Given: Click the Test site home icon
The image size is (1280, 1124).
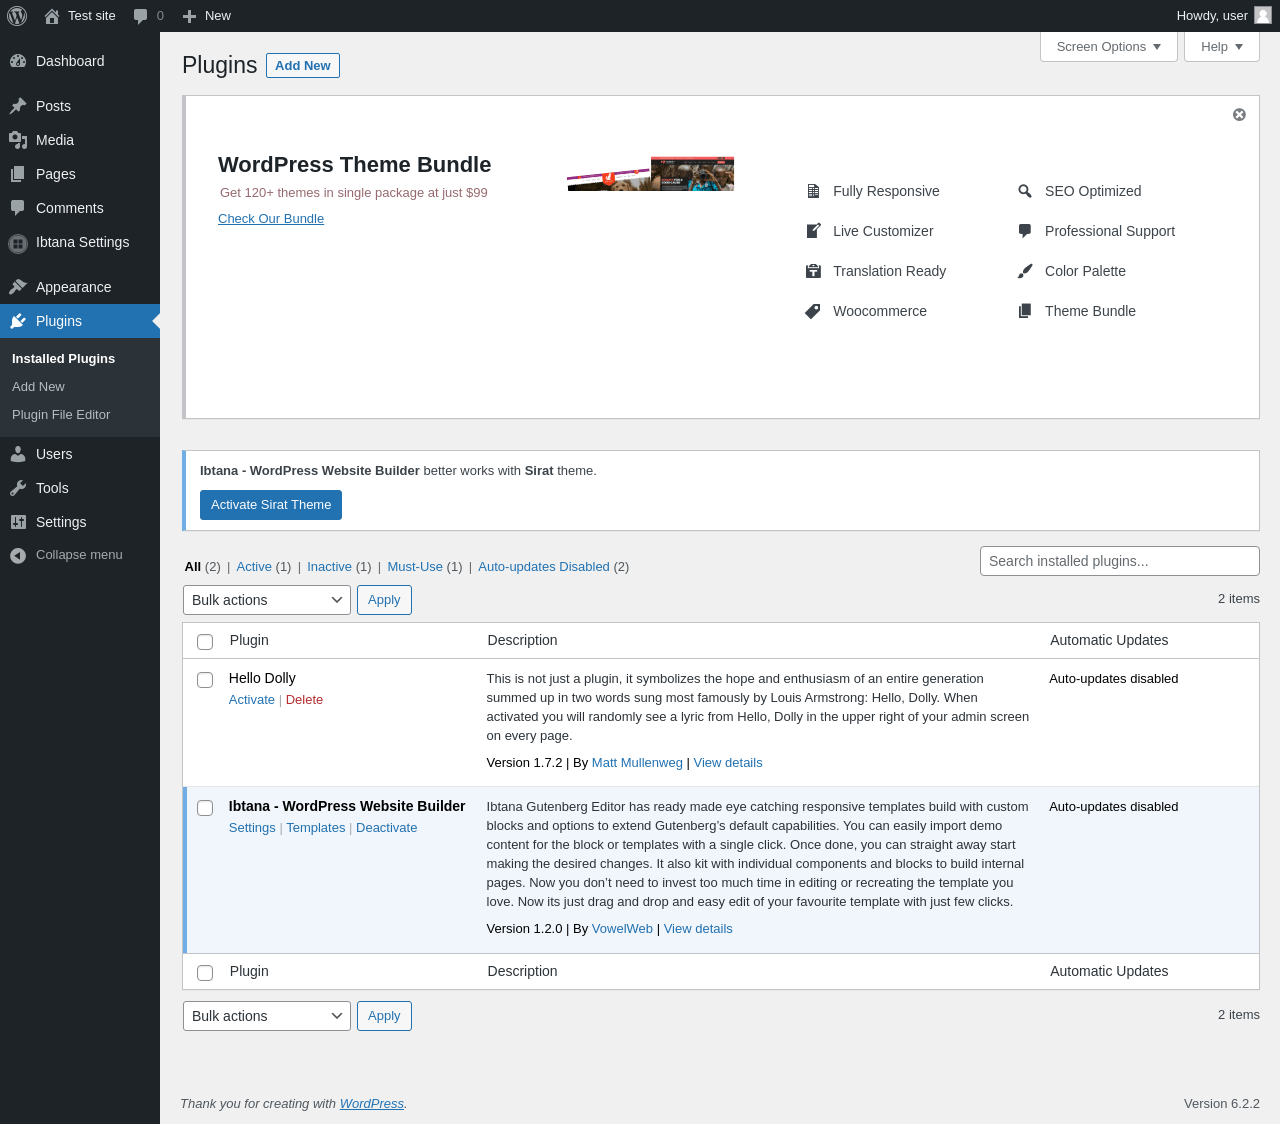Looking at the screenshot, I should [52, 16].
